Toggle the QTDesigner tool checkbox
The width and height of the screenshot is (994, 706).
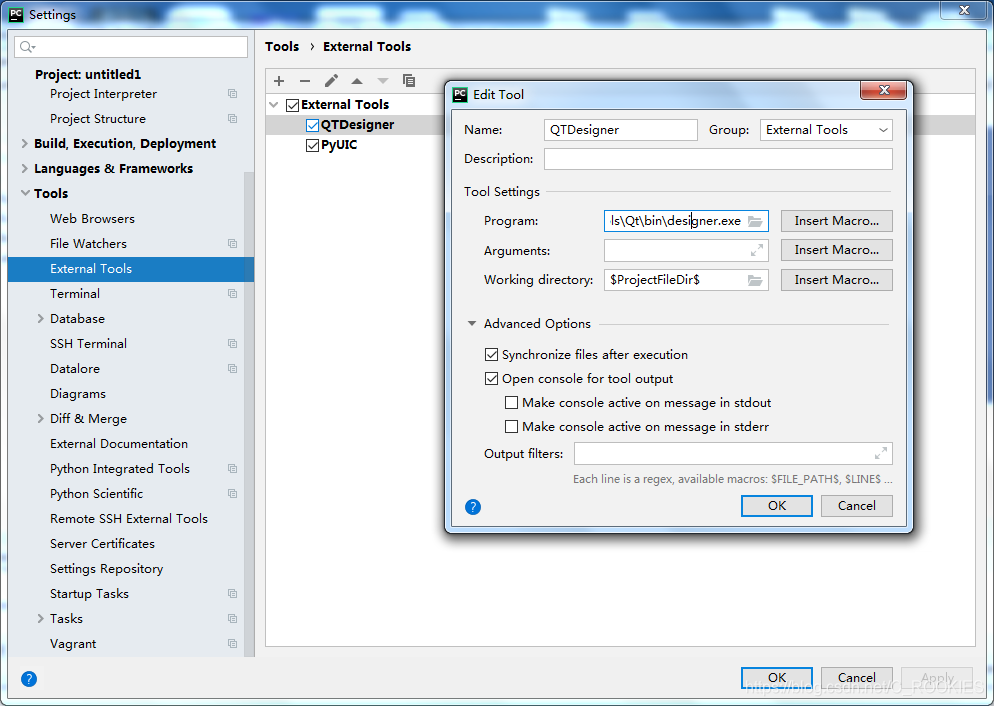point(312,125)
